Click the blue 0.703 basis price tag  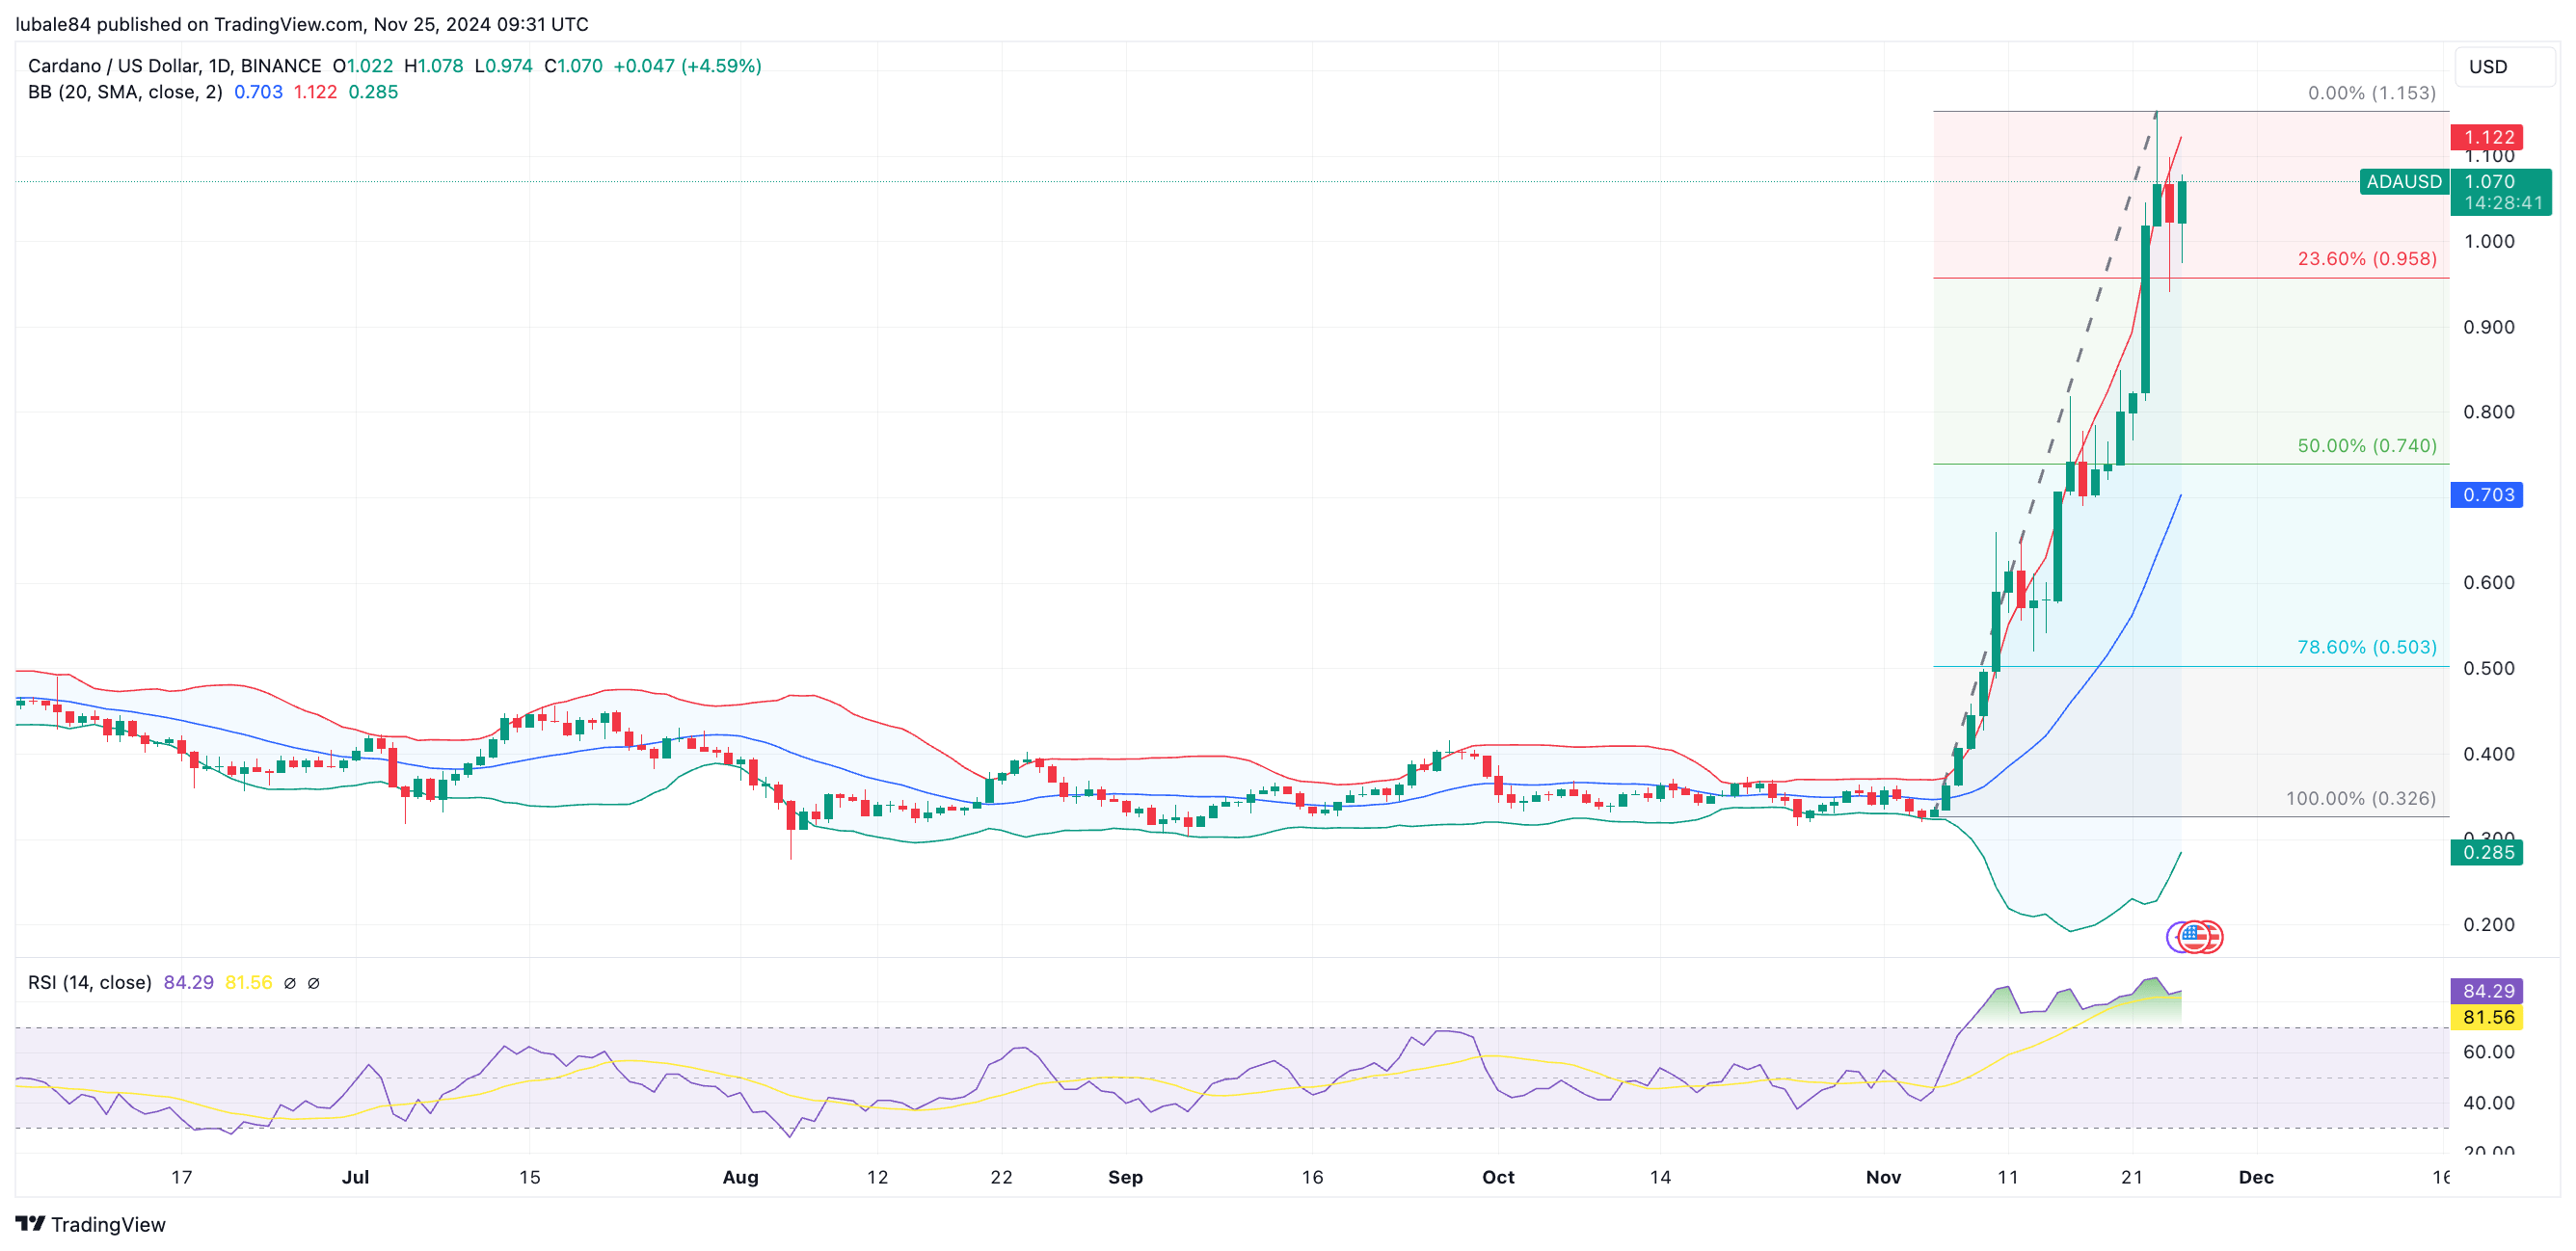pos(2486,495)
